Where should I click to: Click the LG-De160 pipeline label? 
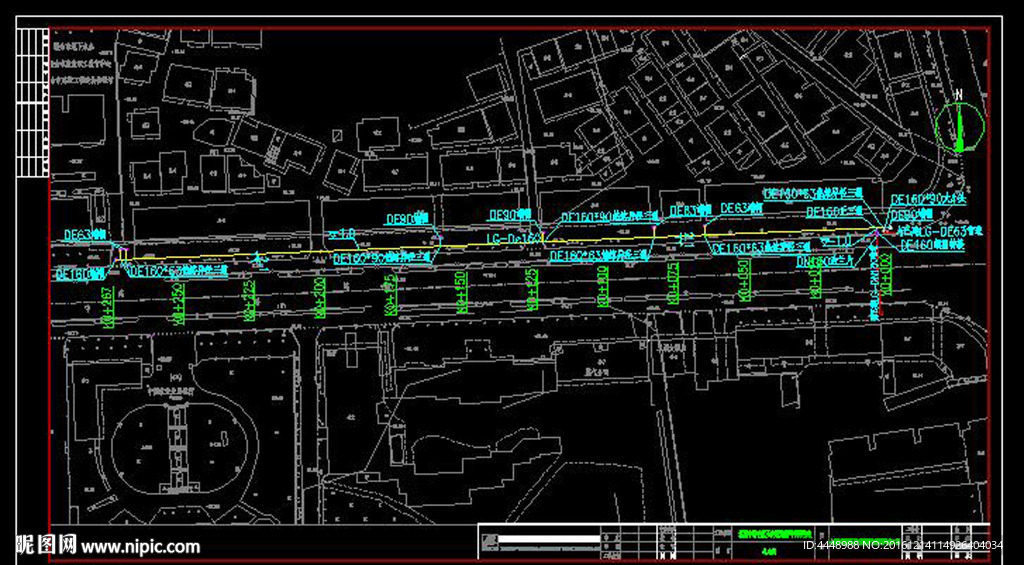point(515,238)
